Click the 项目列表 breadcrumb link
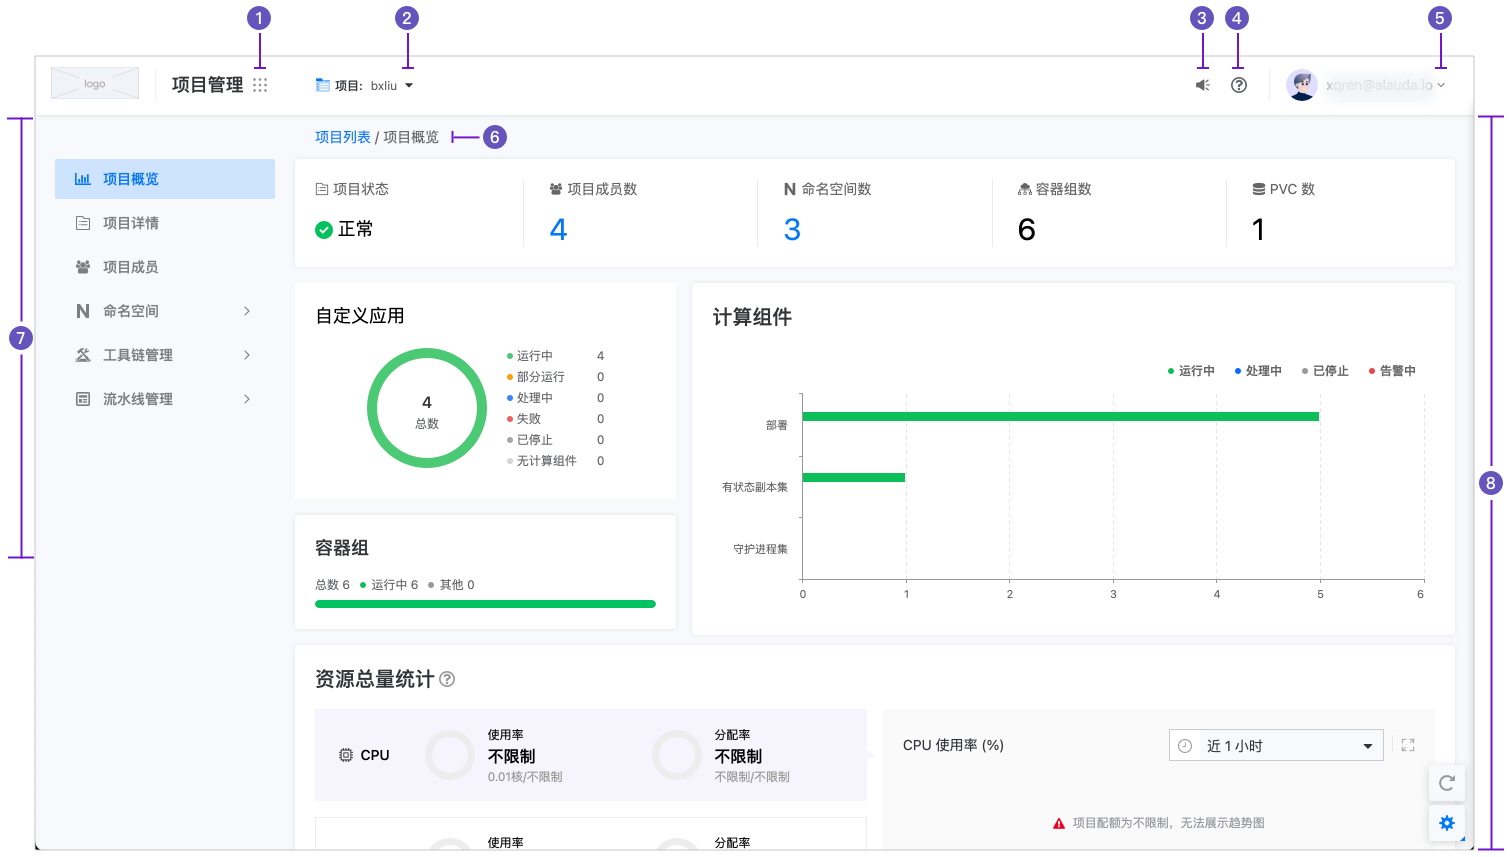This screenshot has width=1510, height=857. click(342, 137)
